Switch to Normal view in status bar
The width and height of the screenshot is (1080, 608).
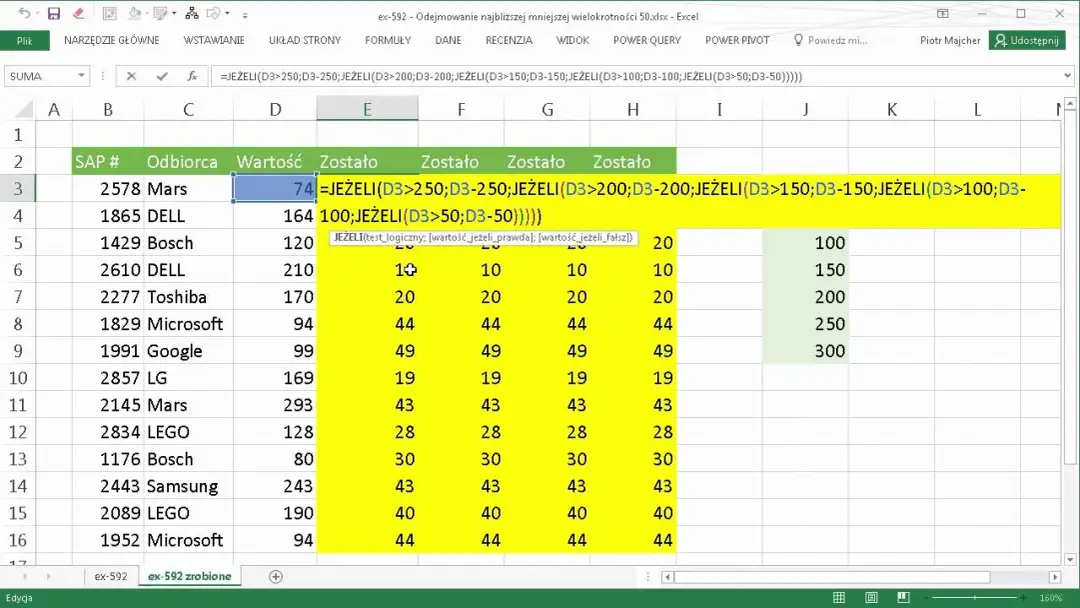click(x=839, y=598)
